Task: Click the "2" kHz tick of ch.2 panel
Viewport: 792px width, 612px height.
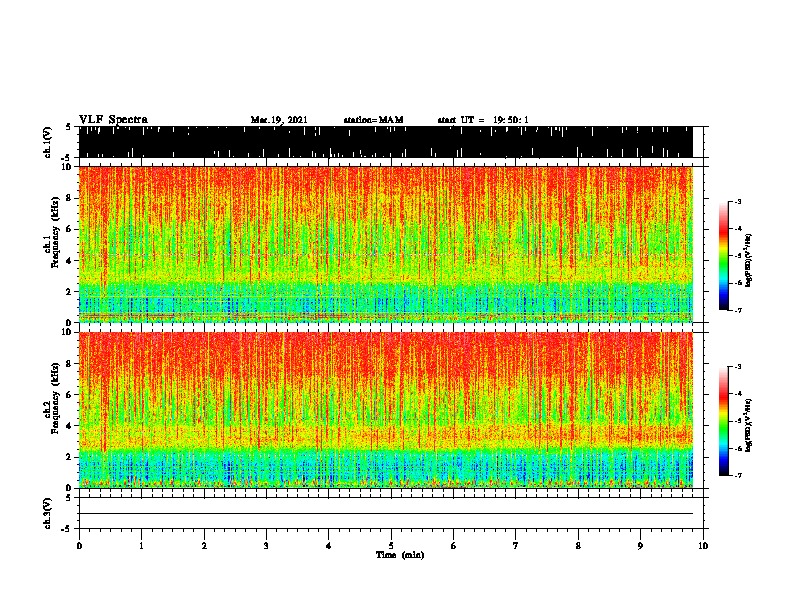Action: [70, 457]
